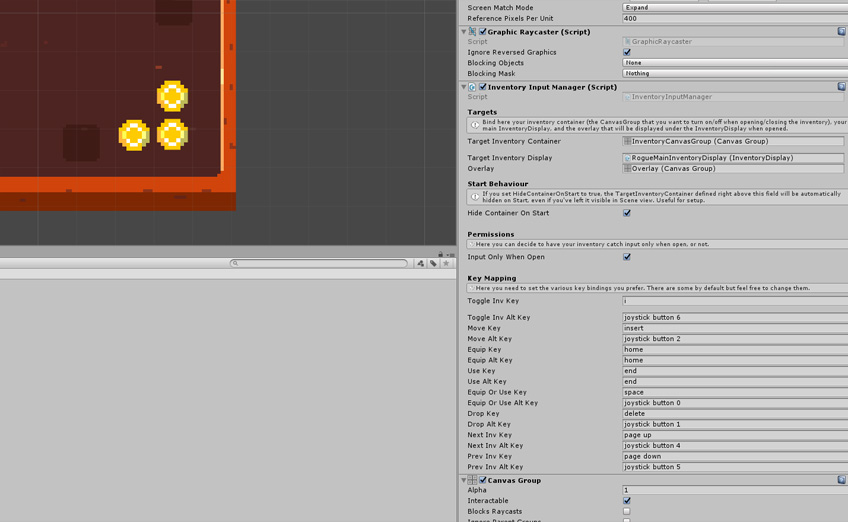Screen dimensions: 848x522
Task: Collapse the Graphic Raycaster component foldout
Action: 463,32
